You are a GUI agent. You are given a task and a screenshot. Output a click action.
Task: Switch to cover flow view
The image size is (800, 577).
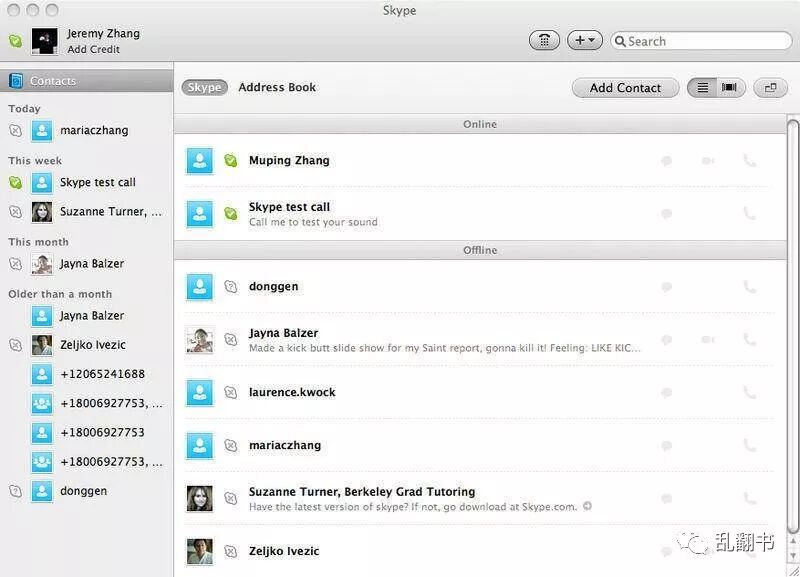click(730, 88)
